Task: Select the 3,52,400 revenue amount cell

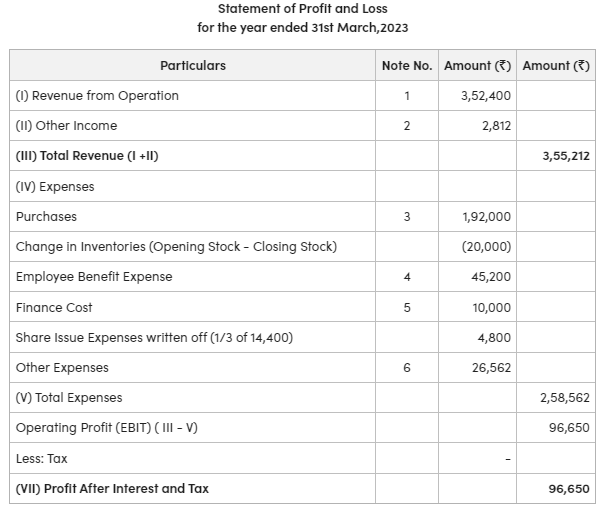Action: [x=486, y=96]
